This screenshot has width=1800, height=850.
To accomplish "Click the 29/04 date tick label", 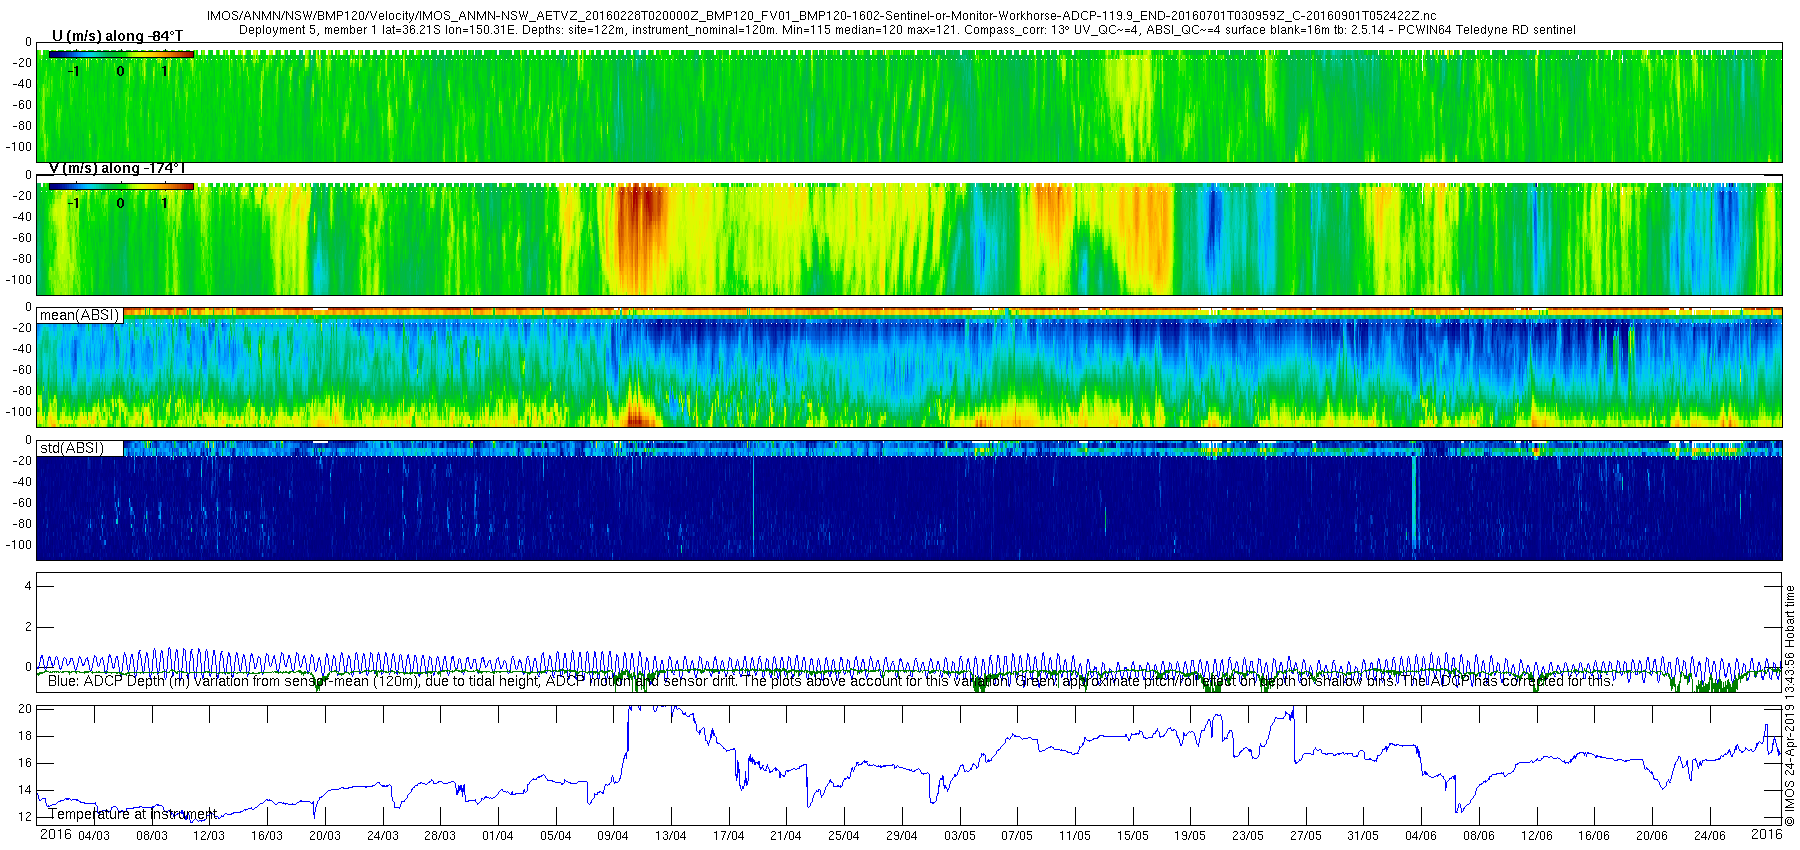I will (902, 836).
